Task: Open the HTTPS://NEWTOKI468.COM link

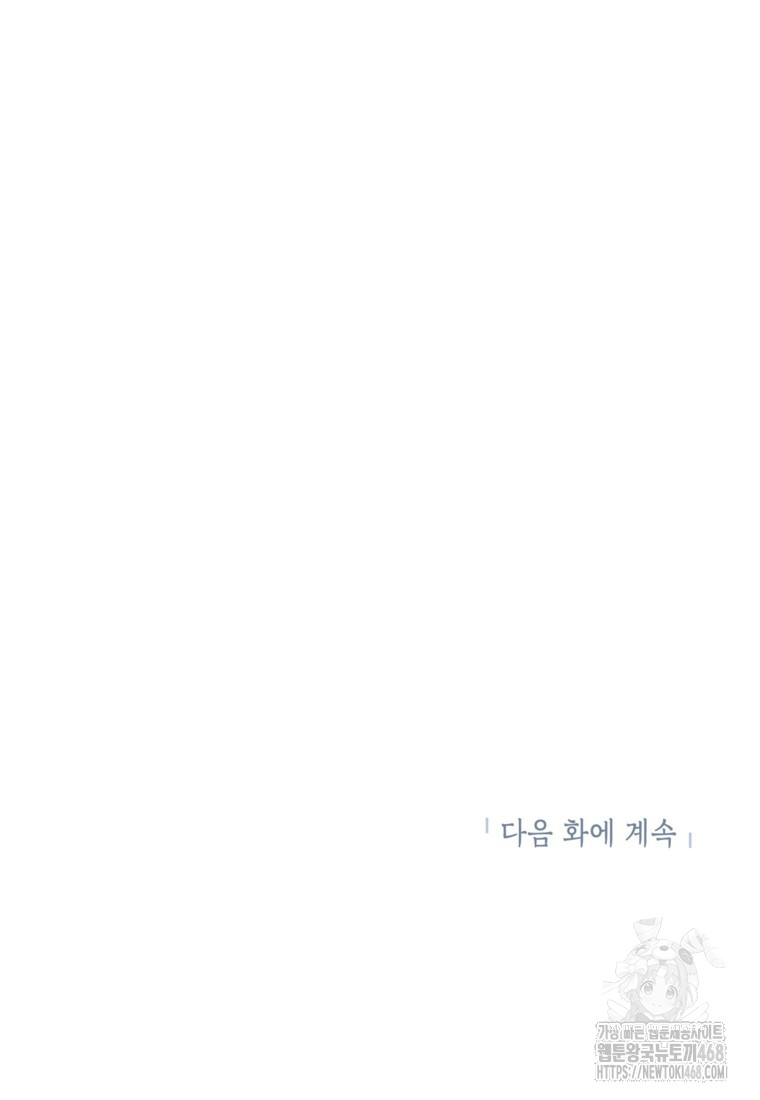Action: (x=661, y=1073)
